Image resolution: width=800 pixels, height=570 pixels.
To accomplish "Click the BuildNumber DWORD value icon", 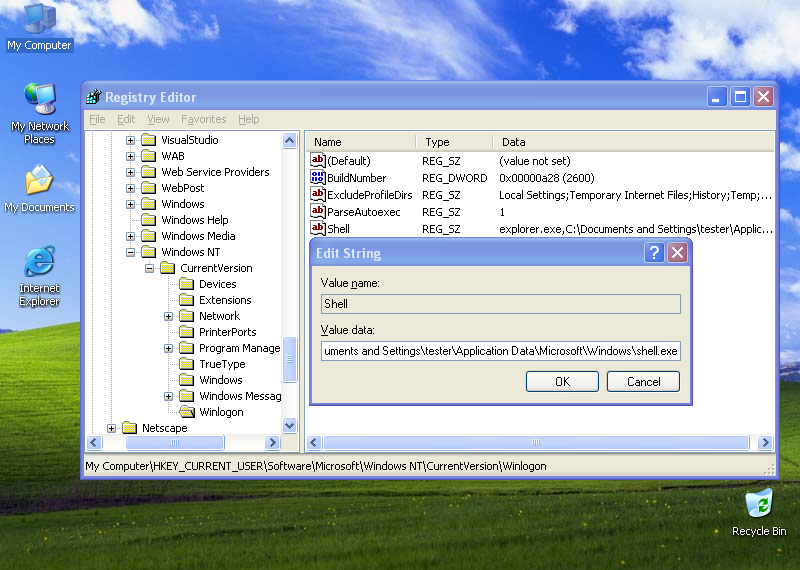I will (317, 178).
